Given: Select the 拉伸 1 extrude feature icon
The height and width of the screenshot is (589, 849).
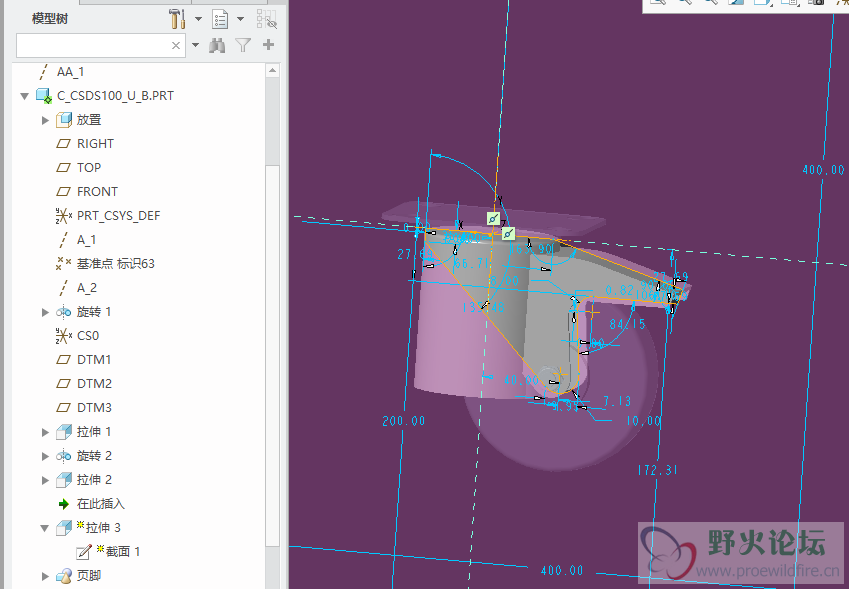Looking at the screenshot, I should click(64, 431).
